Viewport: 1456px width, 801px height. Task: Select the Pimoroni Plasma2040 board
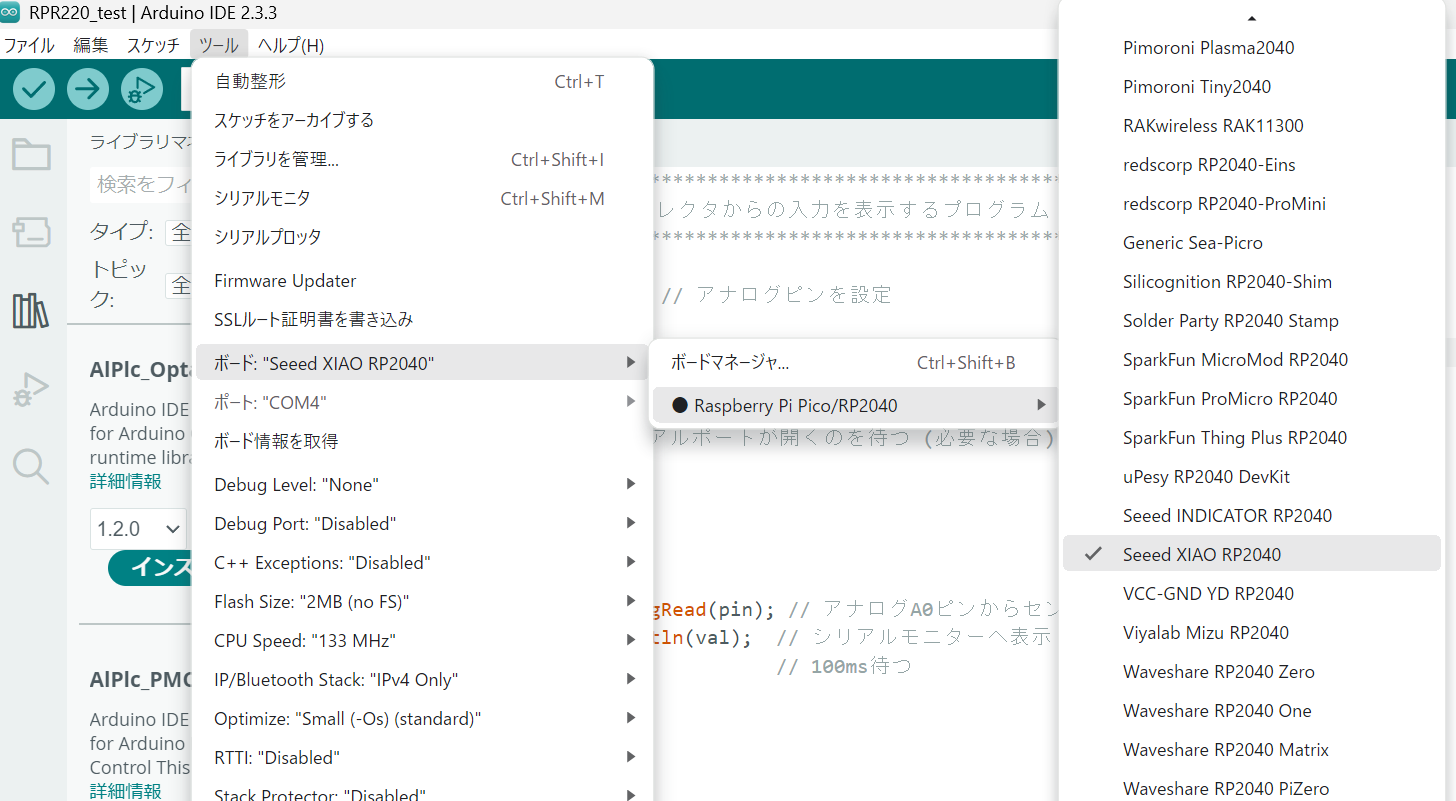click(x=1252, y=47)
